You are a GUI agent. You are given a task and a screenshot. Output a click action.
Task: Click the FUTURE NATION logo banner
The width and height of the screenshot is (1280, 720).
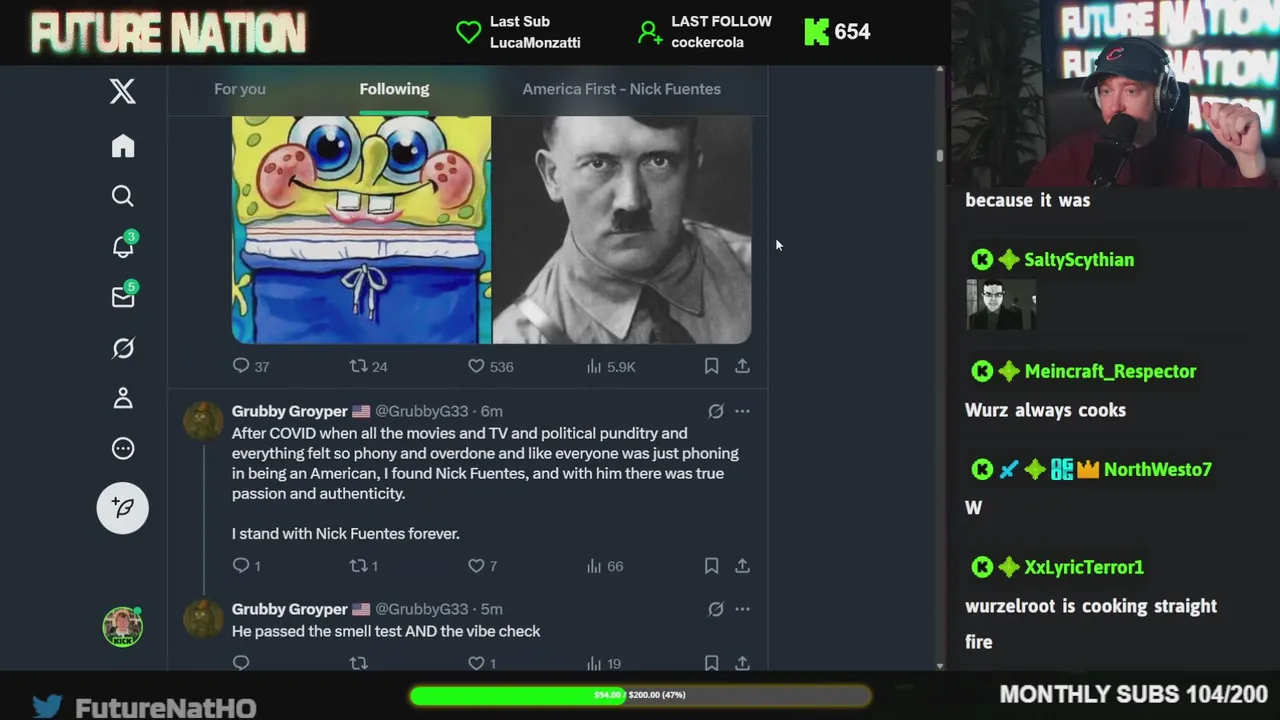pos(168,33)
